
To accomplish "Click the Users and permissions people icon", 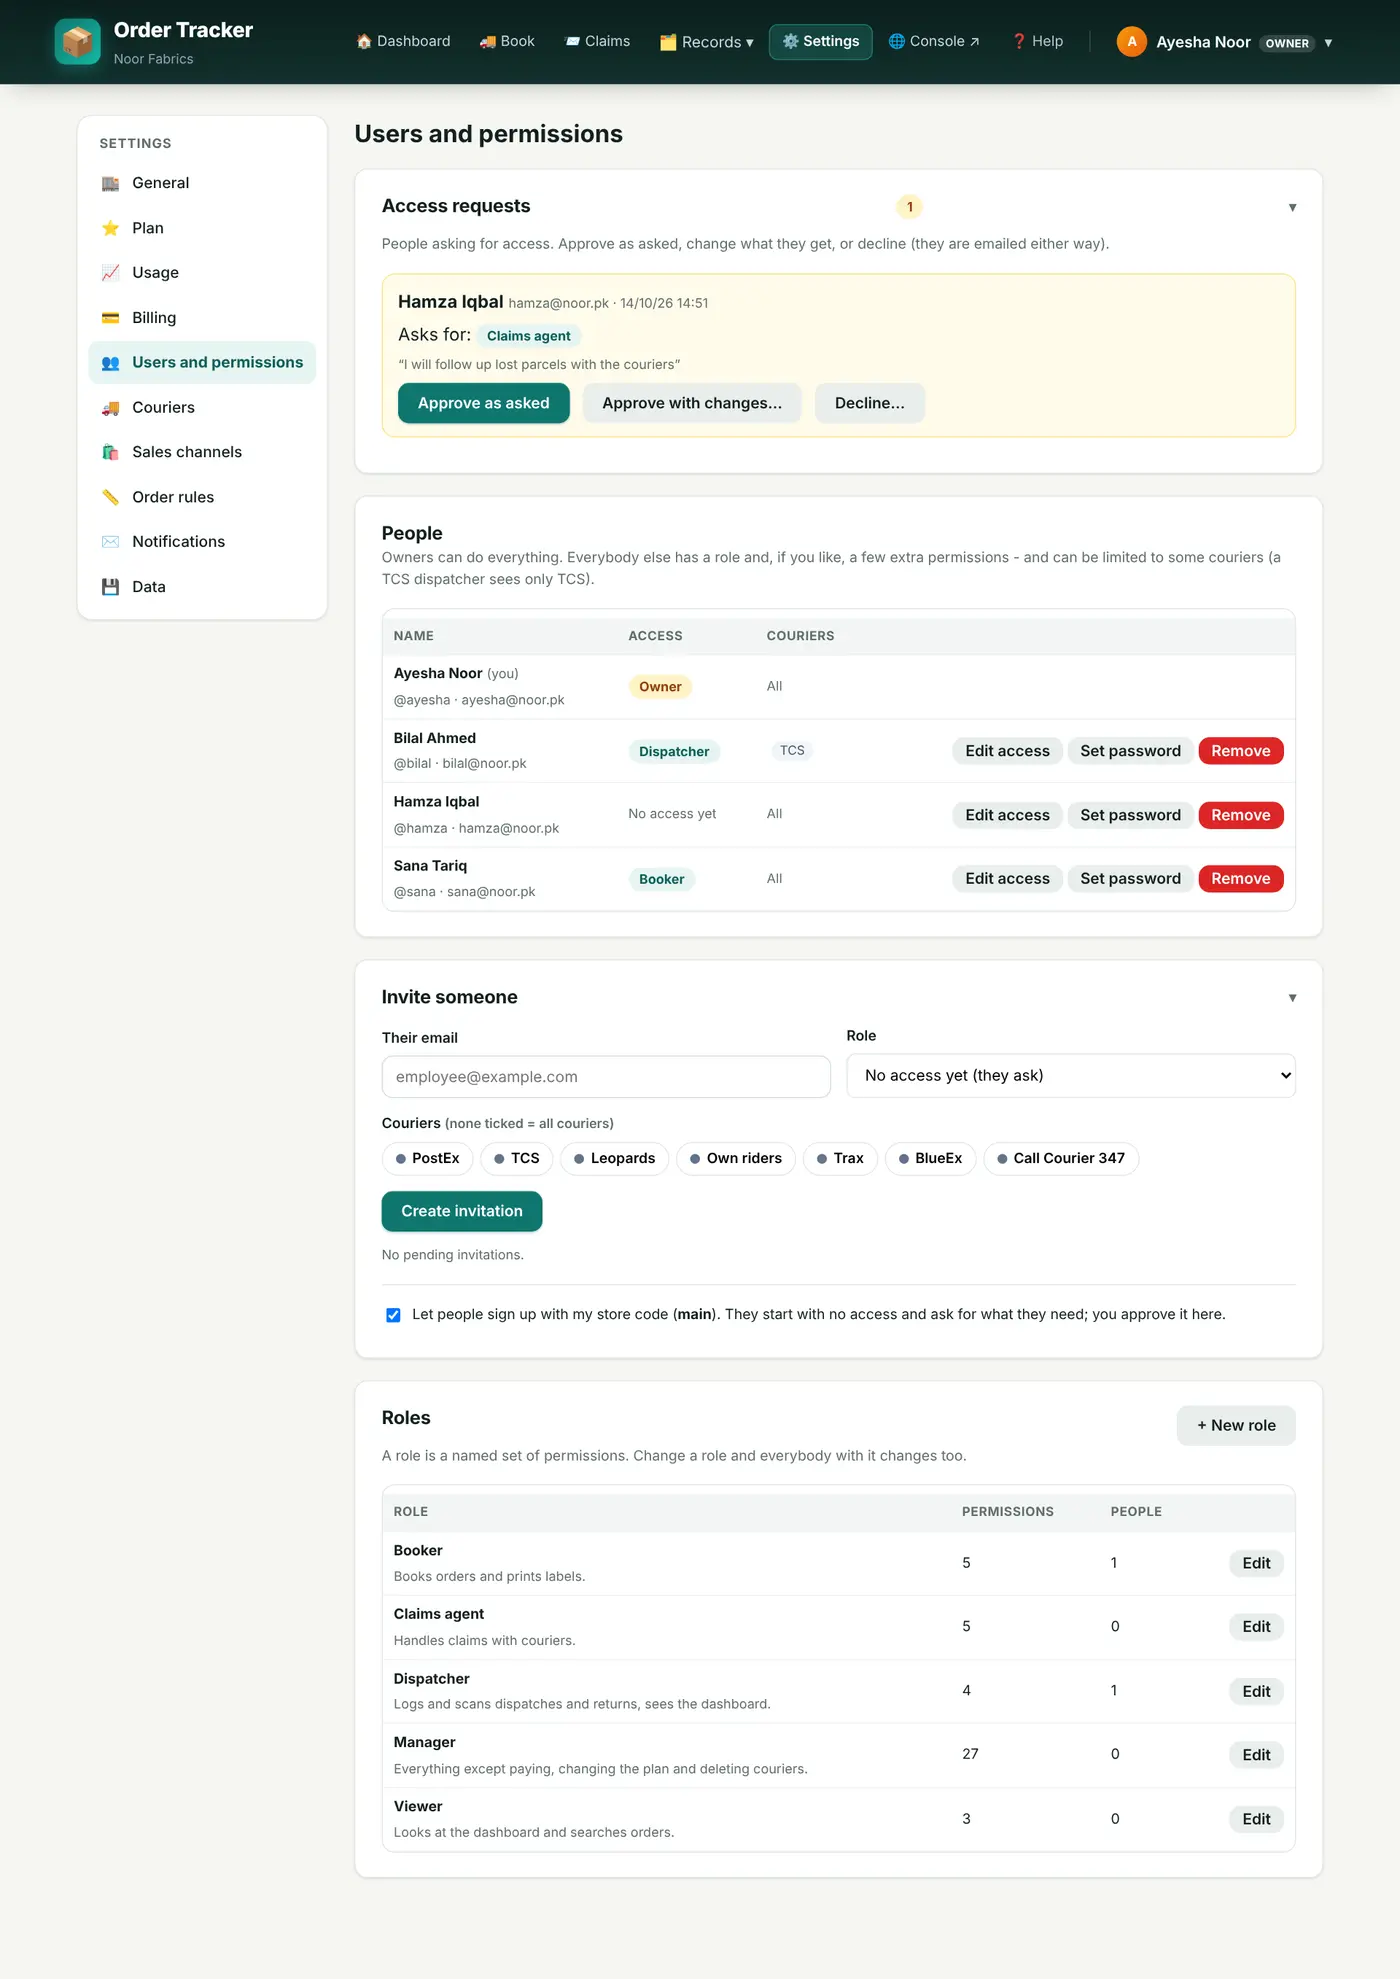I will 110,363.
